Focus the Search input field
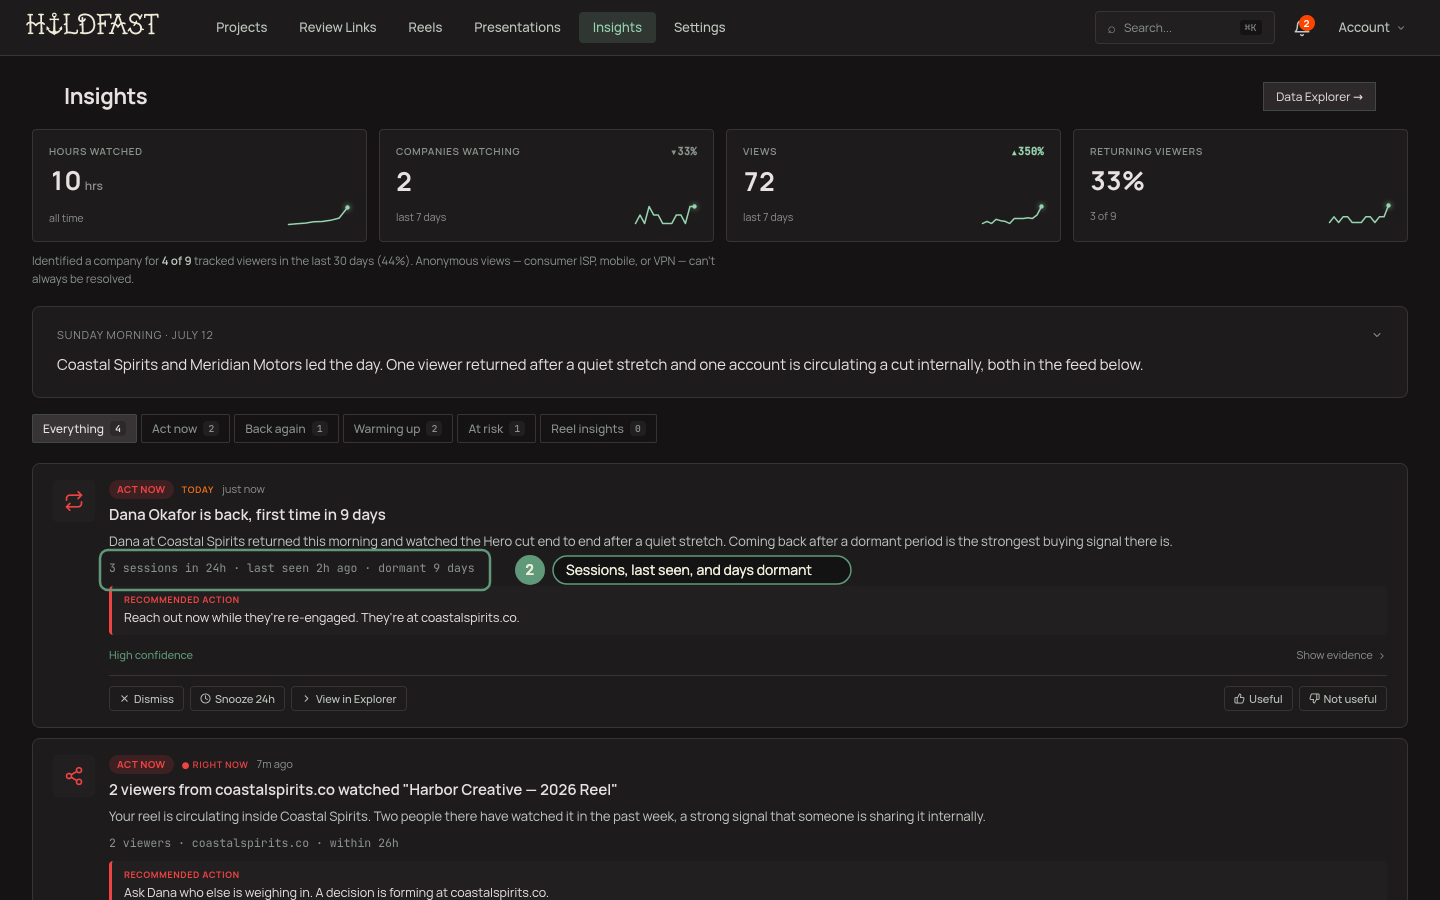Viewport: 1440px width, 900px height. click(x=1185, y=28)
